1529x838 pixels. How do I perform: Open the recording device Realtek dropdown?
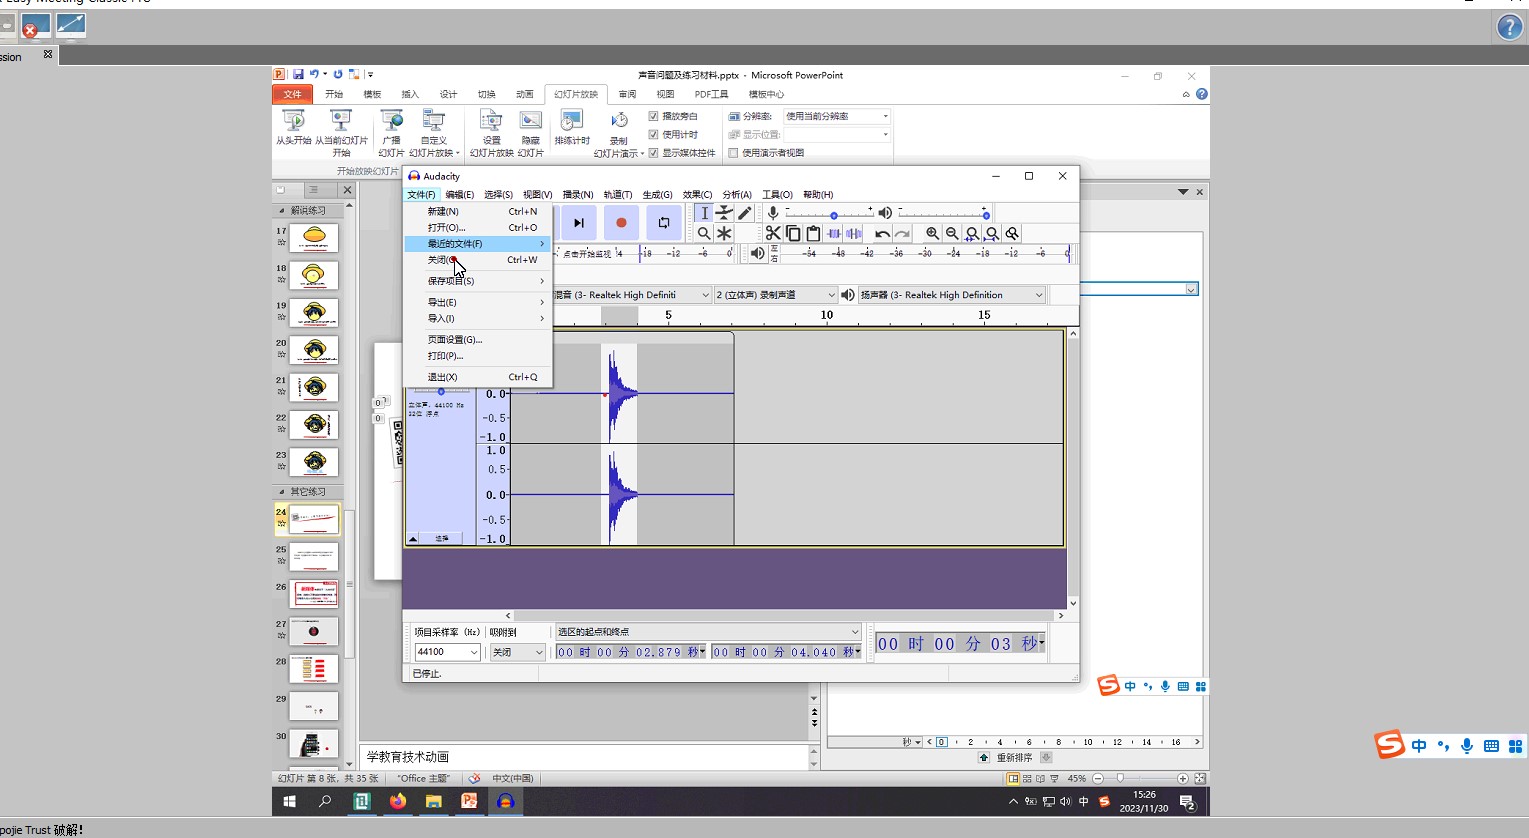[x=631, y=295]
